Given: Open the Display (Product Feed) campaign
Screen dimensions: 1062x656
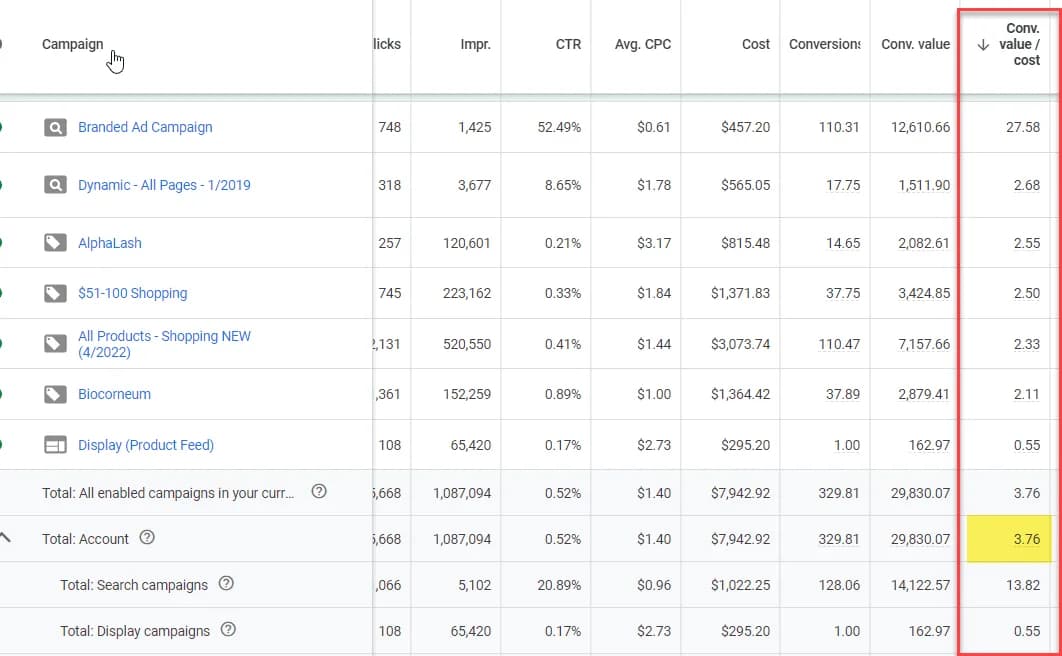Looking at the screenshot, I should click(x=146, y=445).
